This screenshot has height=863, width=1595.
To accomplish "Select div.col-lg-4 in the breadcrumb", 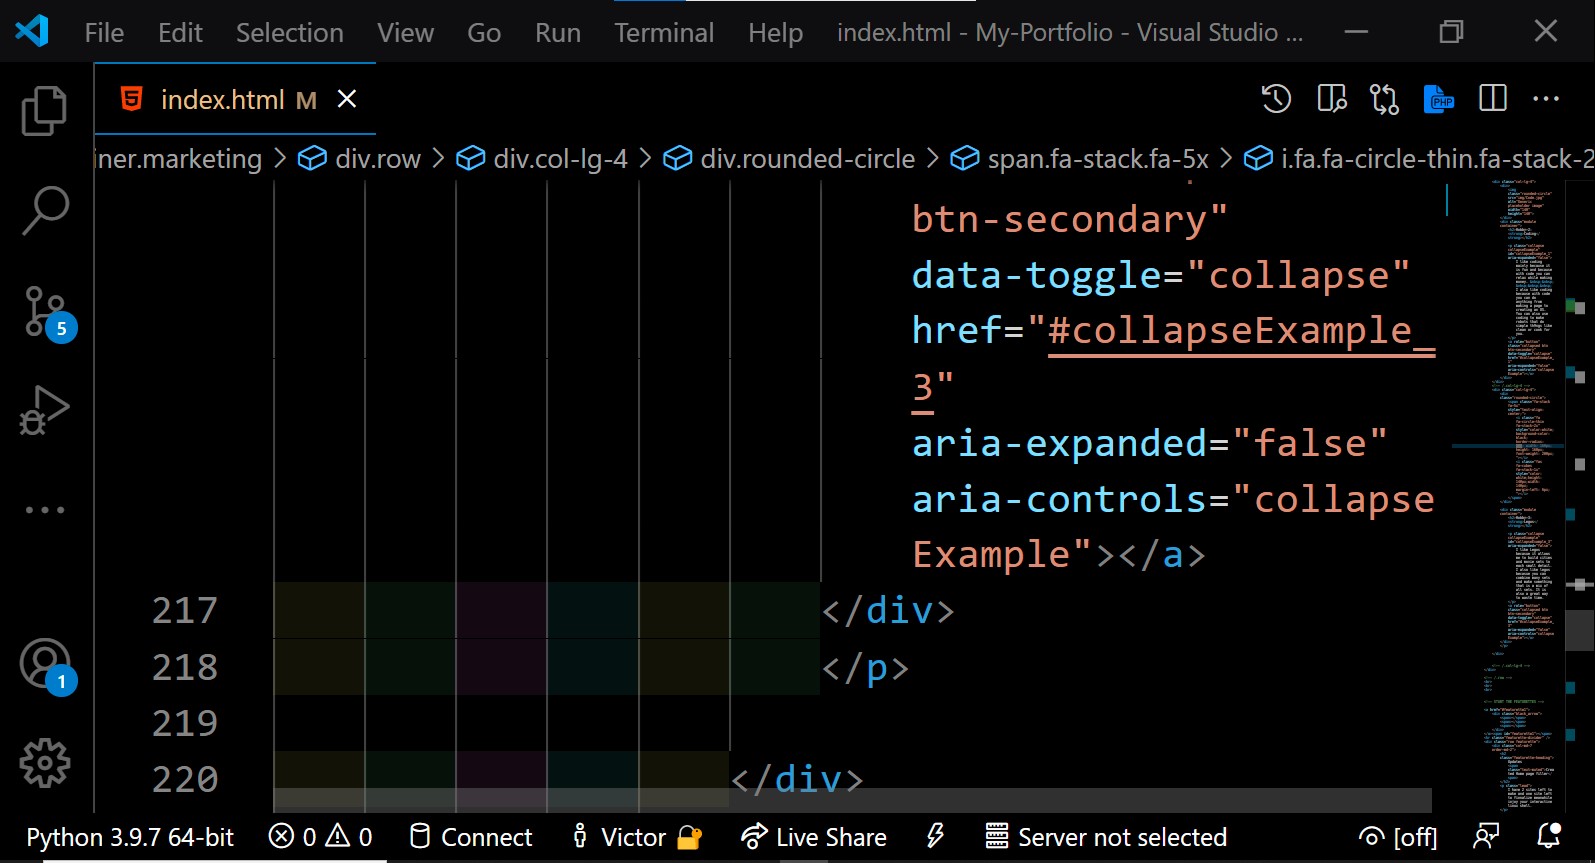I will pos(542,158).
